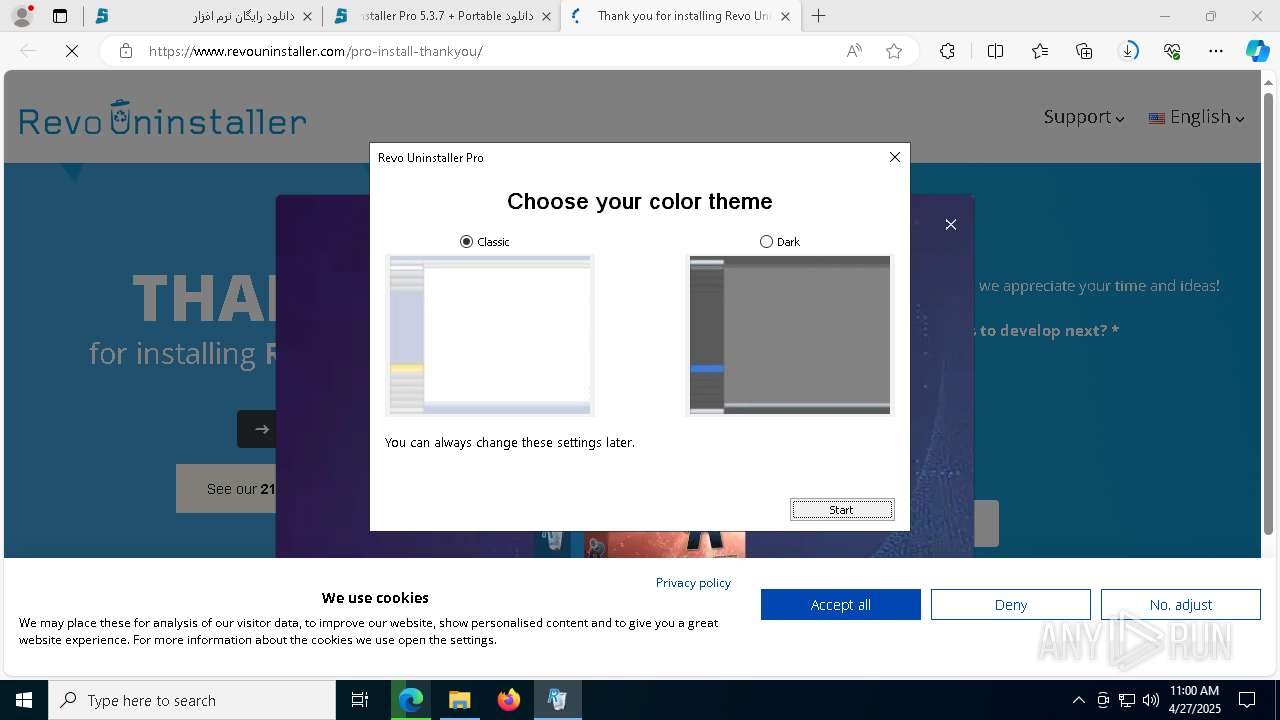Click the No, adjust cookies button

click(1181, 604)
